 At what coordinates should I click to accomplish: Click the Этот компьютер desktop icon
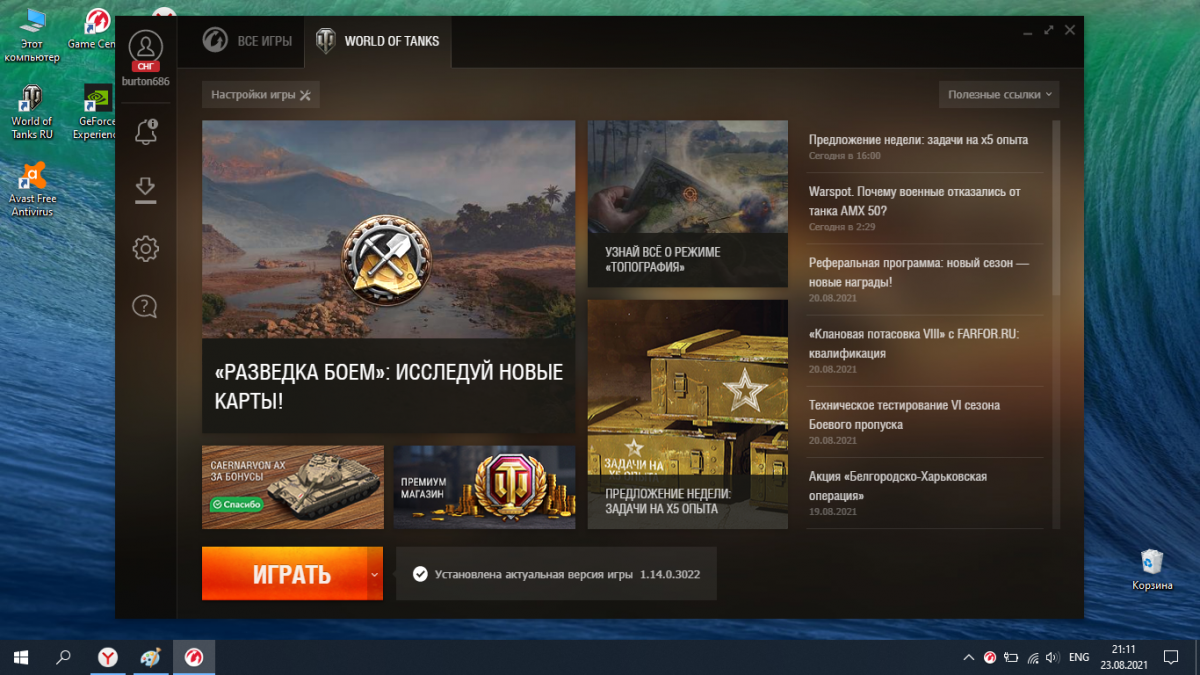point(32,35)
